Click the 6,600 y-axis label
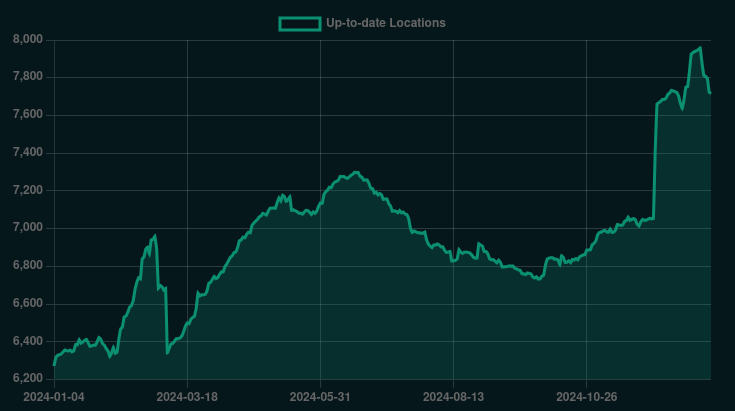This screenshot has height=411, width=735. pos(28,304)
